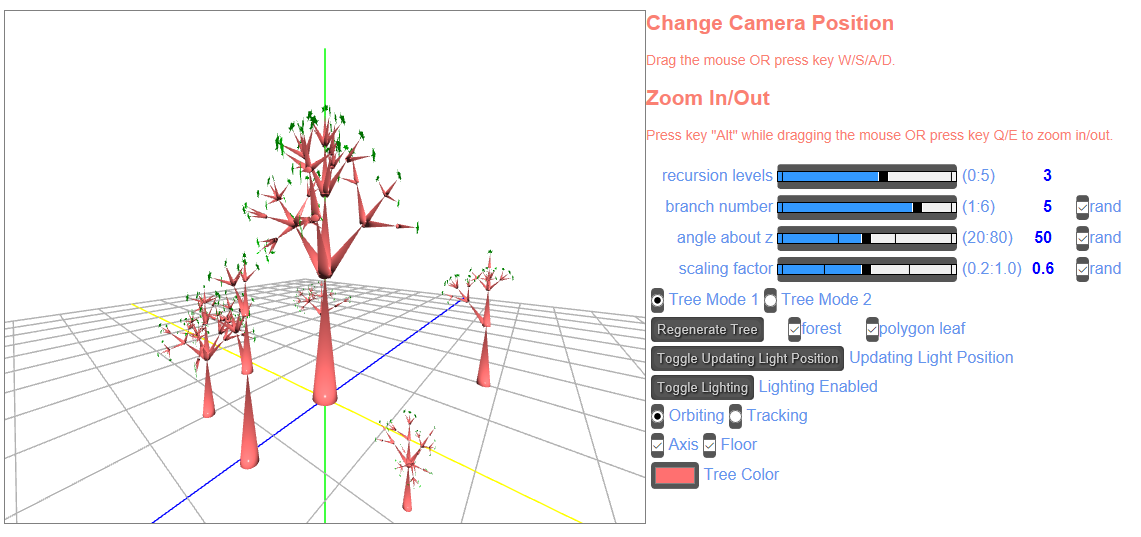Select the Tracking camera radio button
Screen dimensions: 1141x537
(736, 416)
